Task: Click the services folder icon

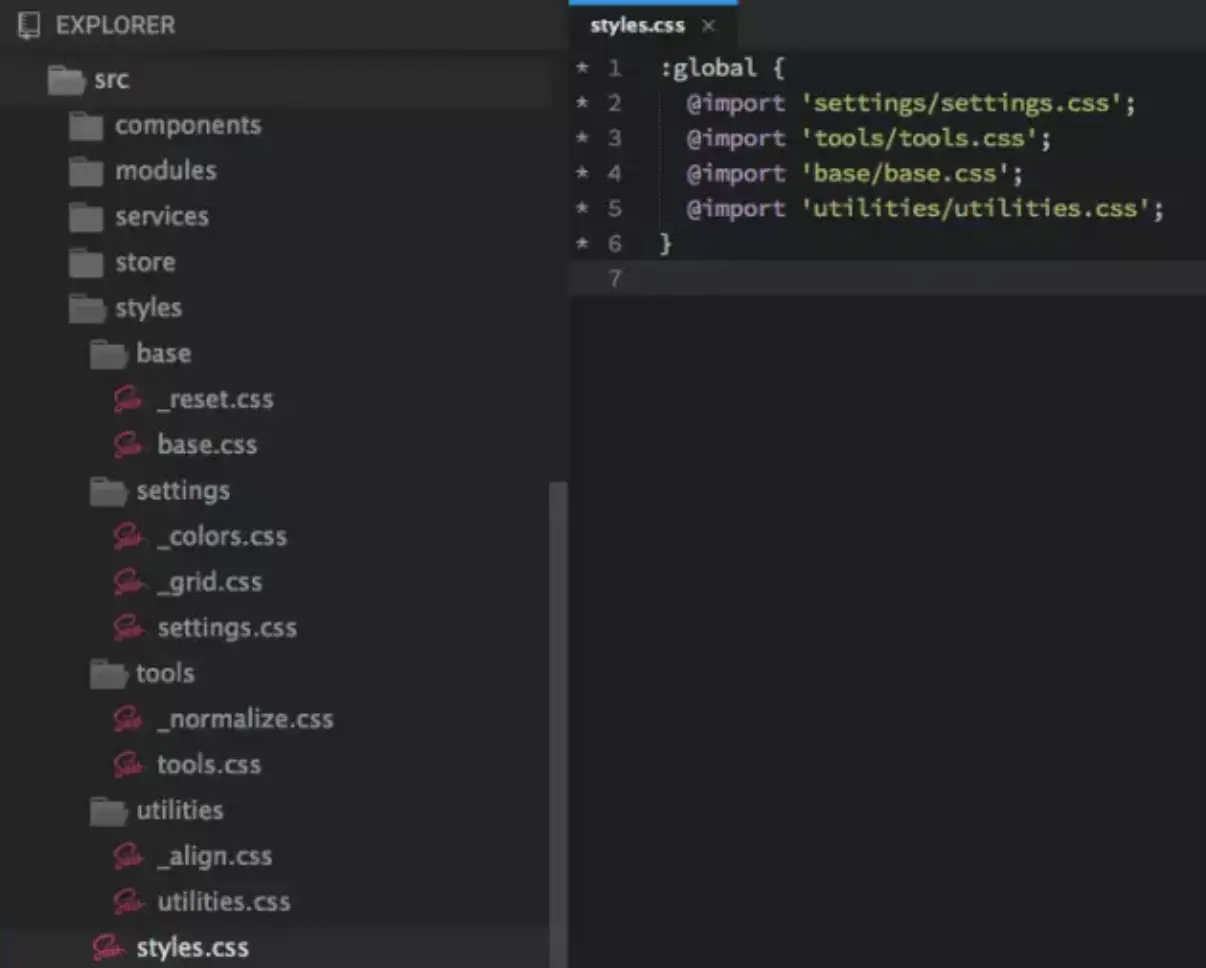Action: coord(87,217)
